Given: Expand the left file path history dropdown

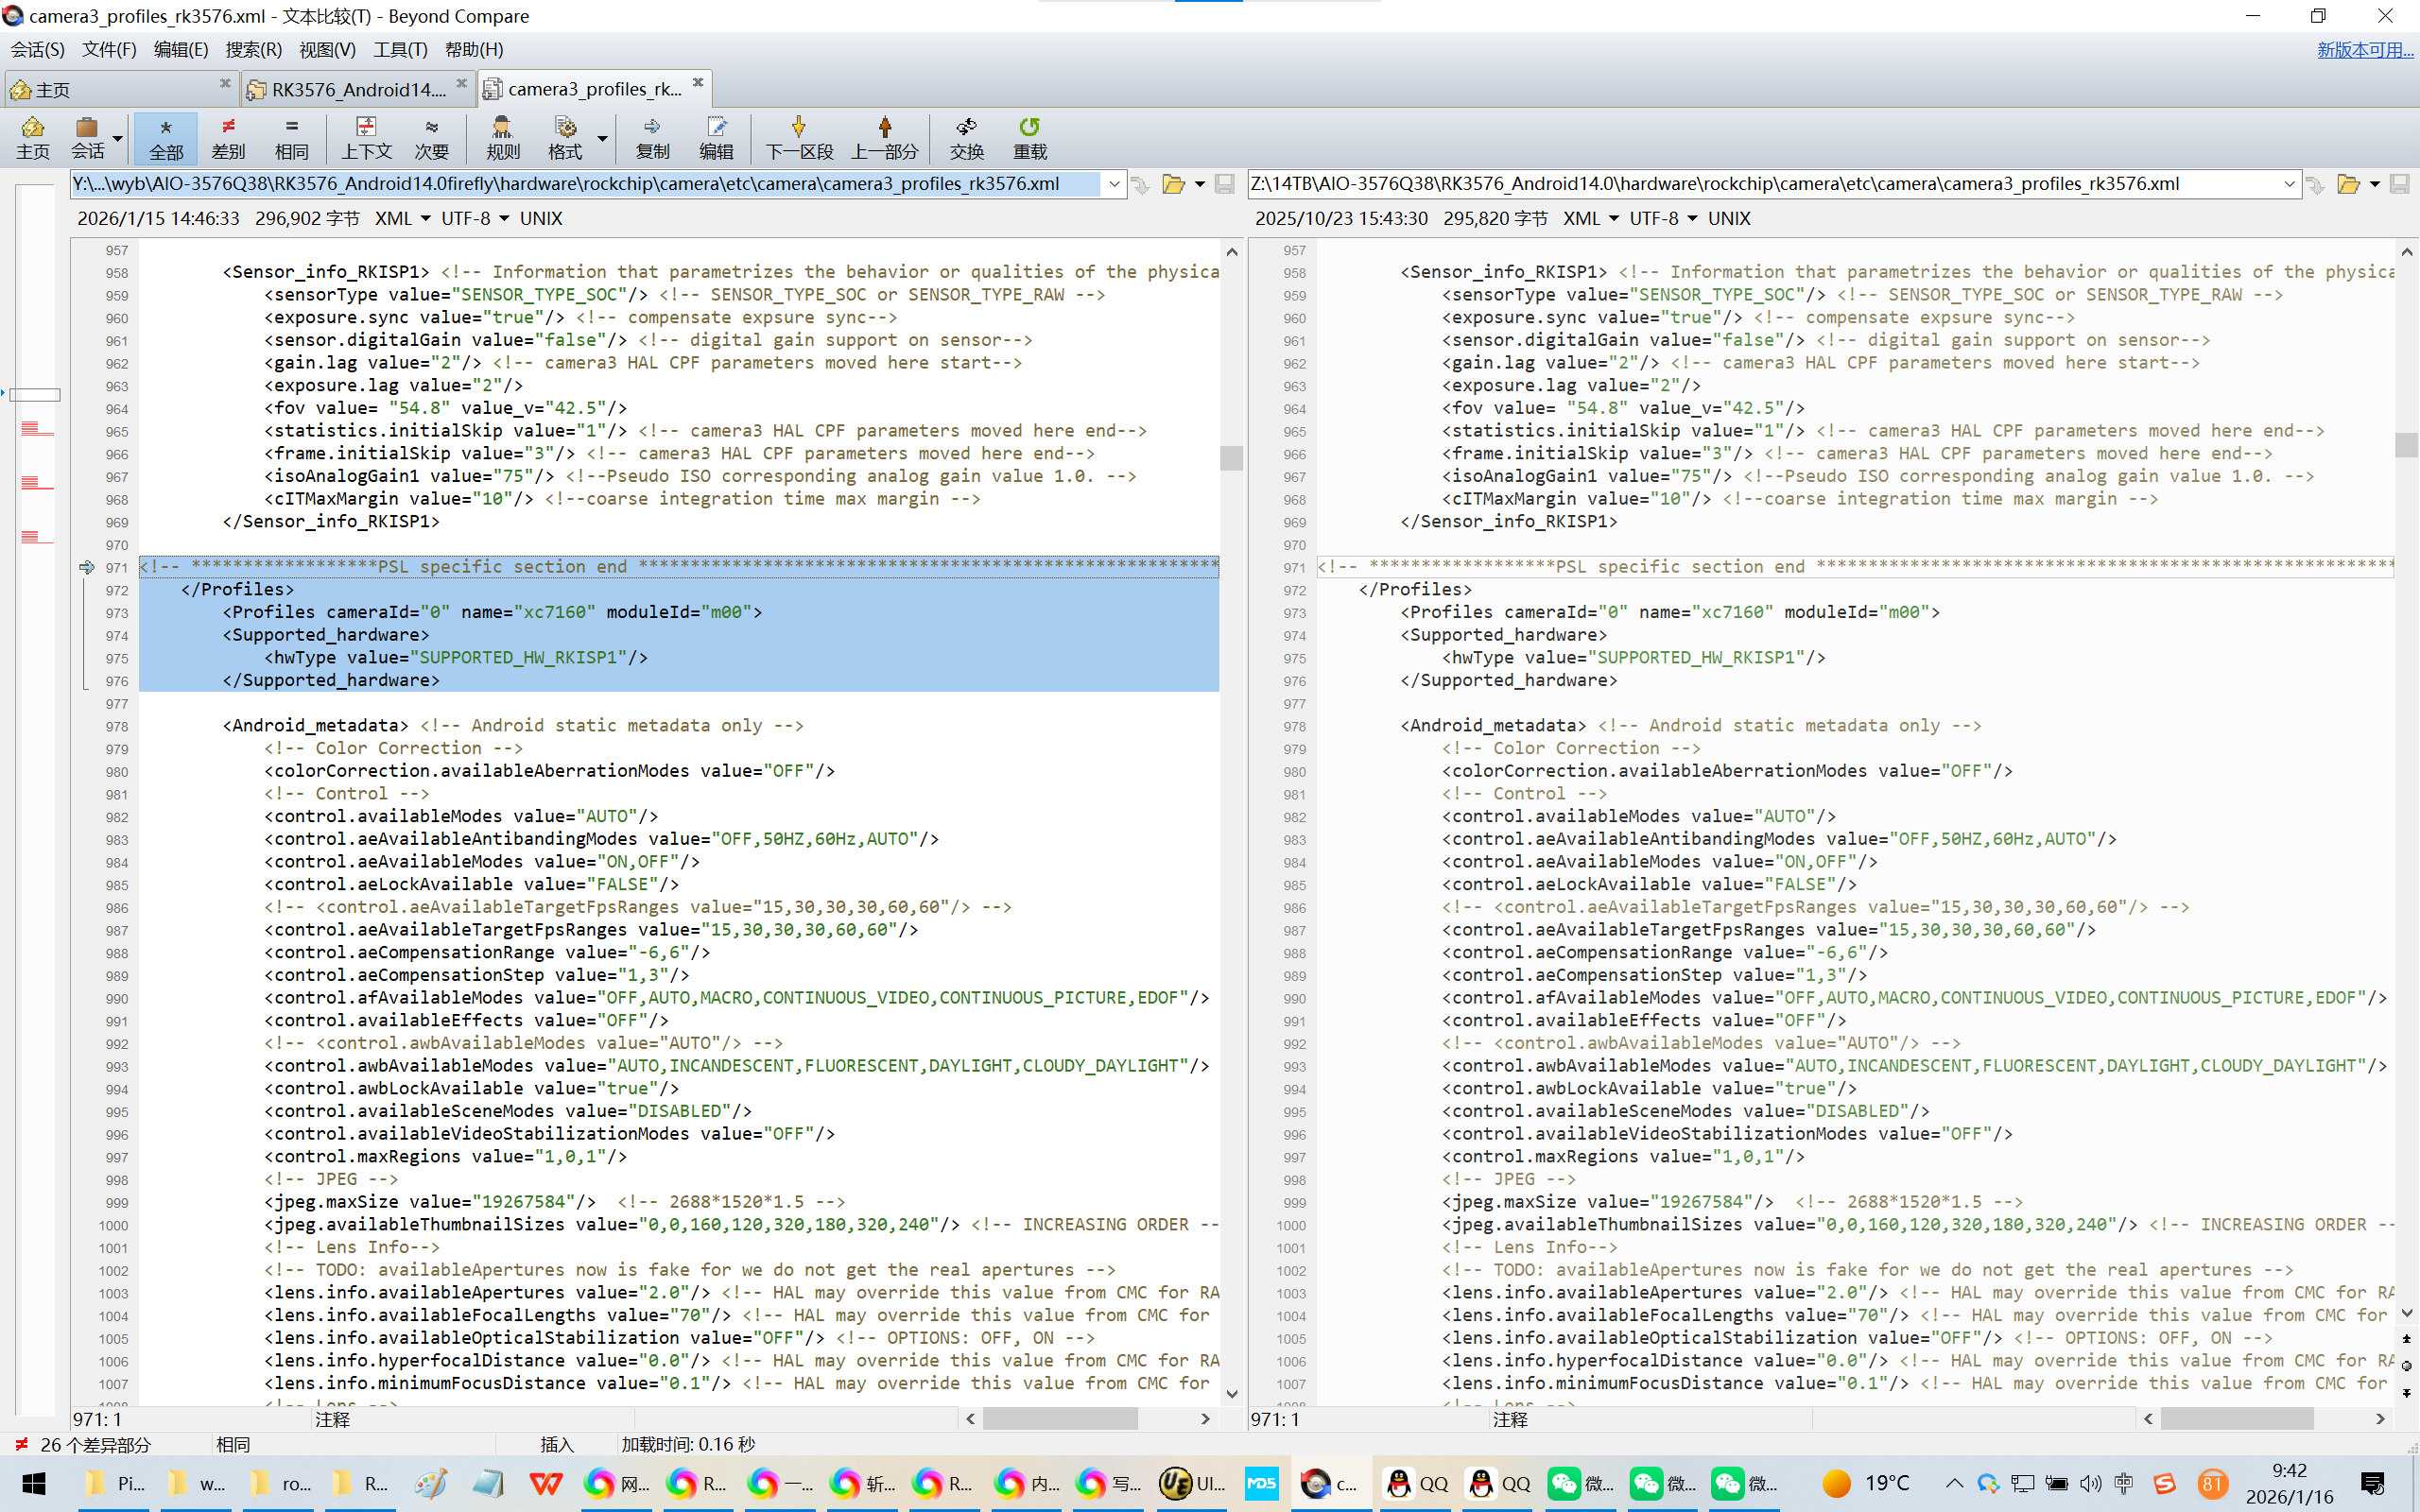Looking at the screenshot, I should [1114, 184].
